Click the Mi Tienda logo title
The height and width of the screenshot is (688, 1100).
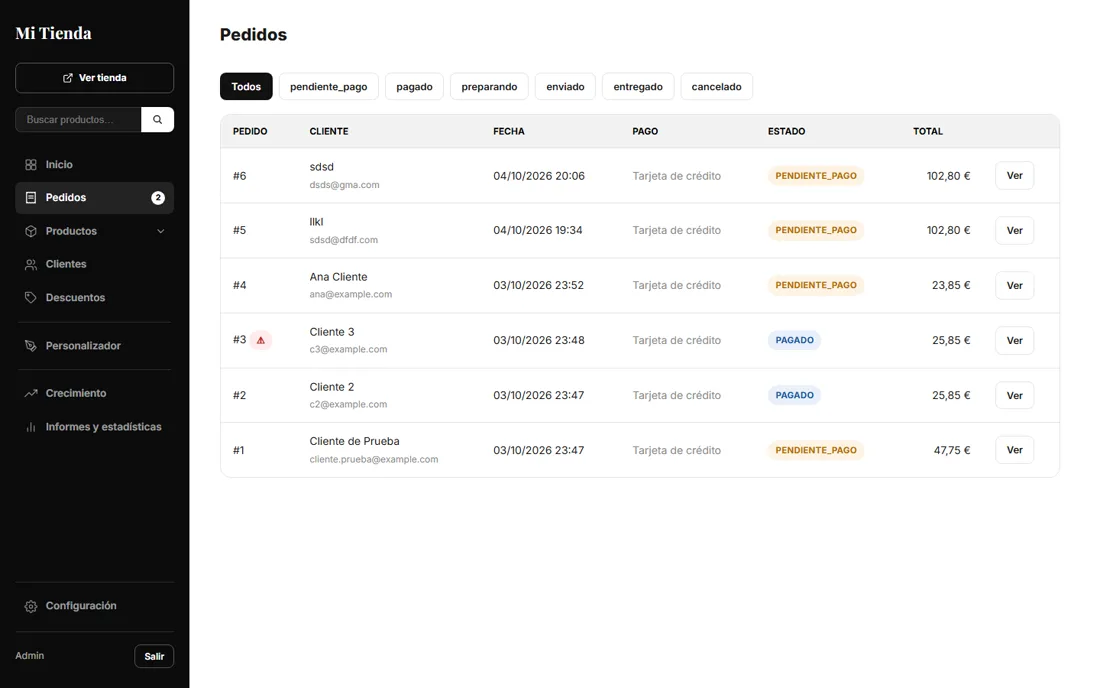pyautogui.click(x=53, y=33)
